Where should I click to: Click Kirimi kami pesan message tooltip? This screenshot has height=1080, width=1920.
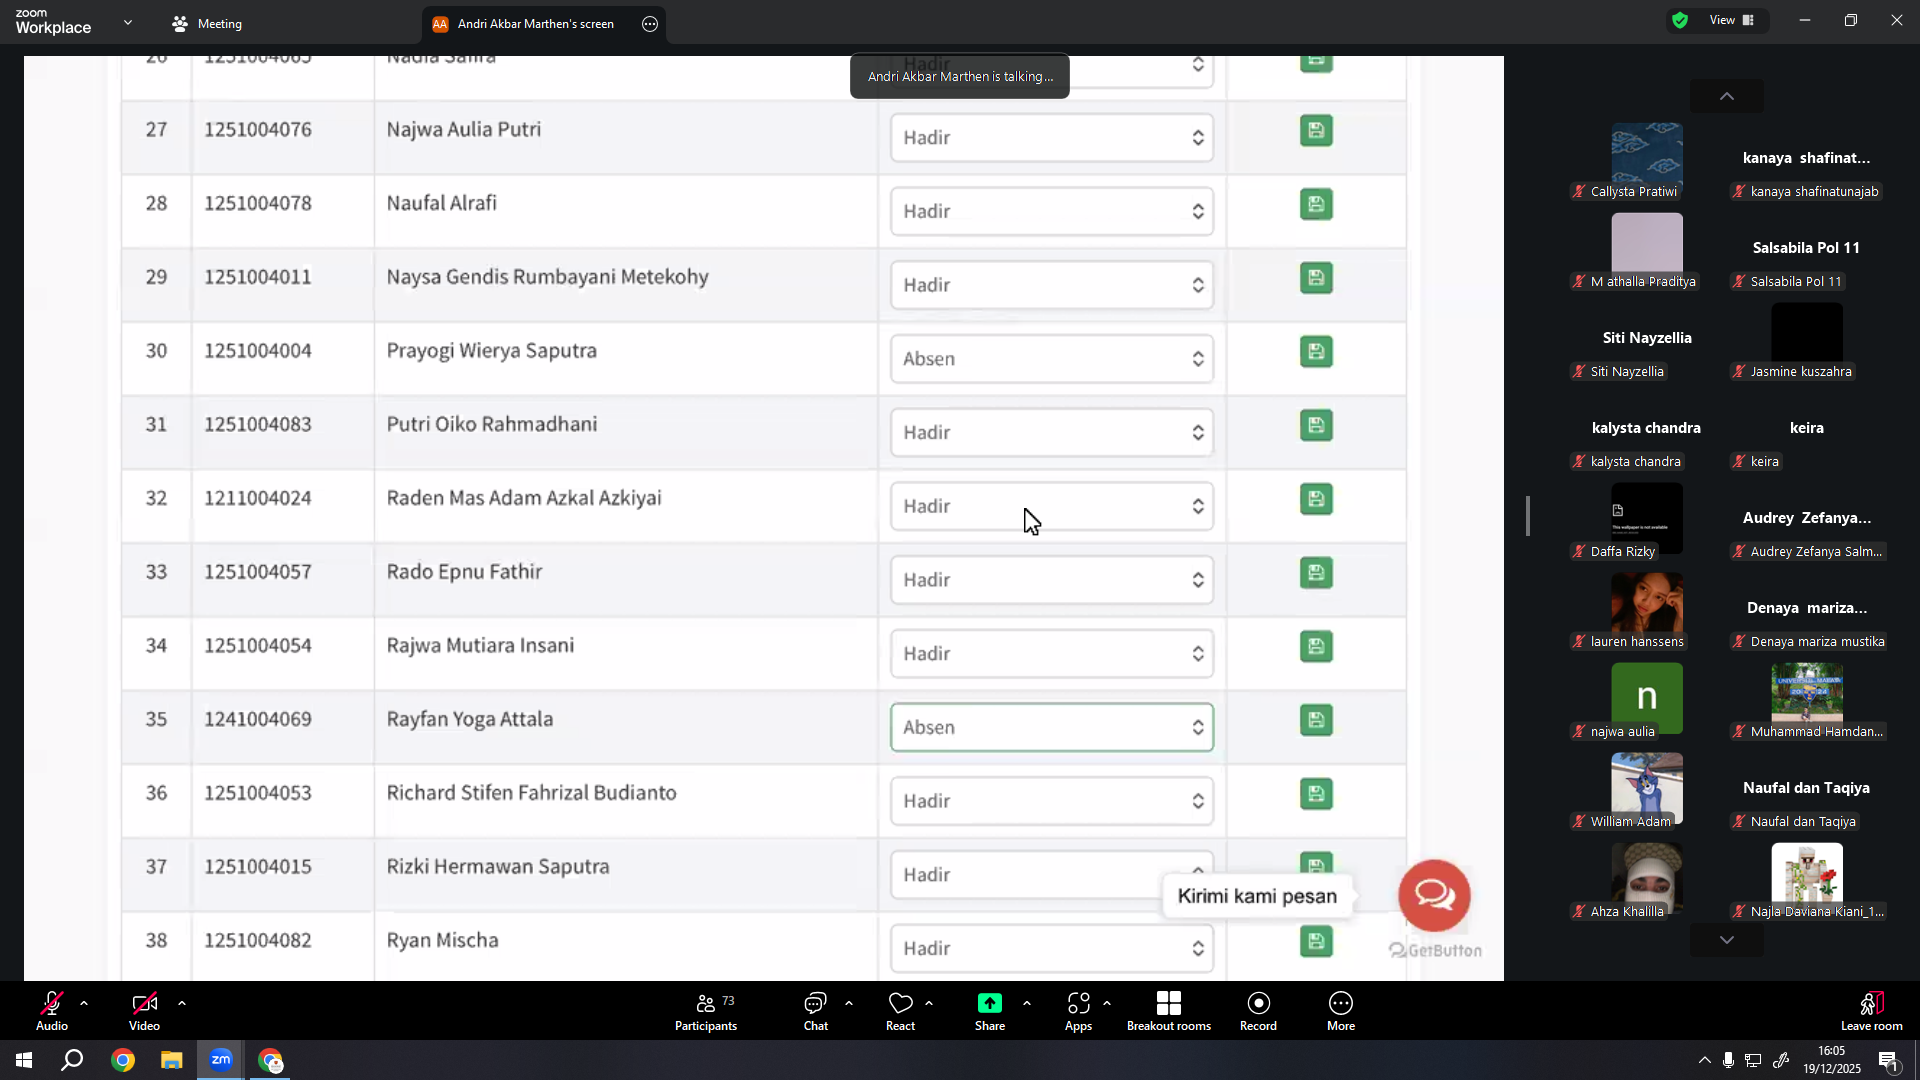point(1257,896)
